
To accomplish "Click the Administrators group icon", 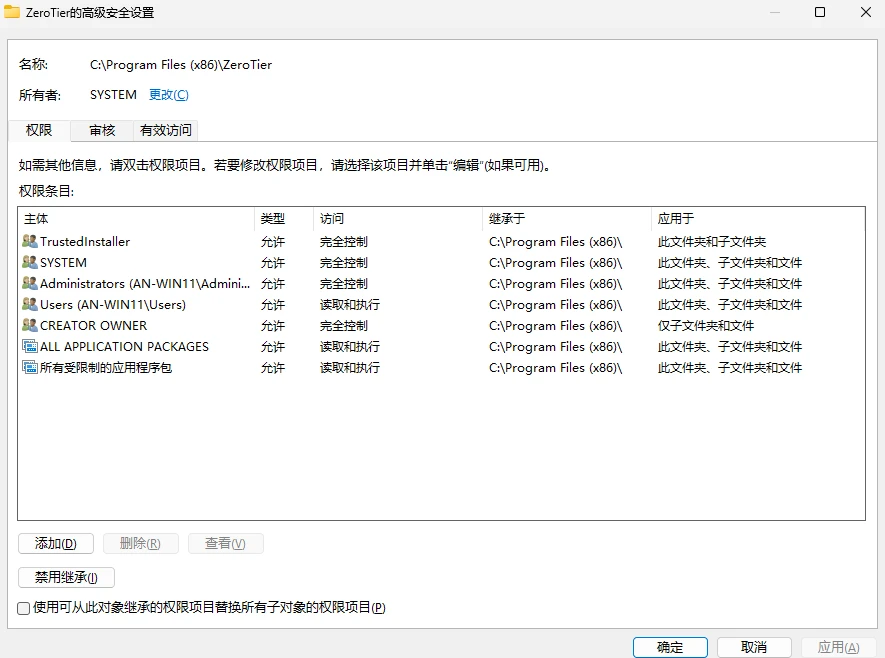I will tap(29, 284).
